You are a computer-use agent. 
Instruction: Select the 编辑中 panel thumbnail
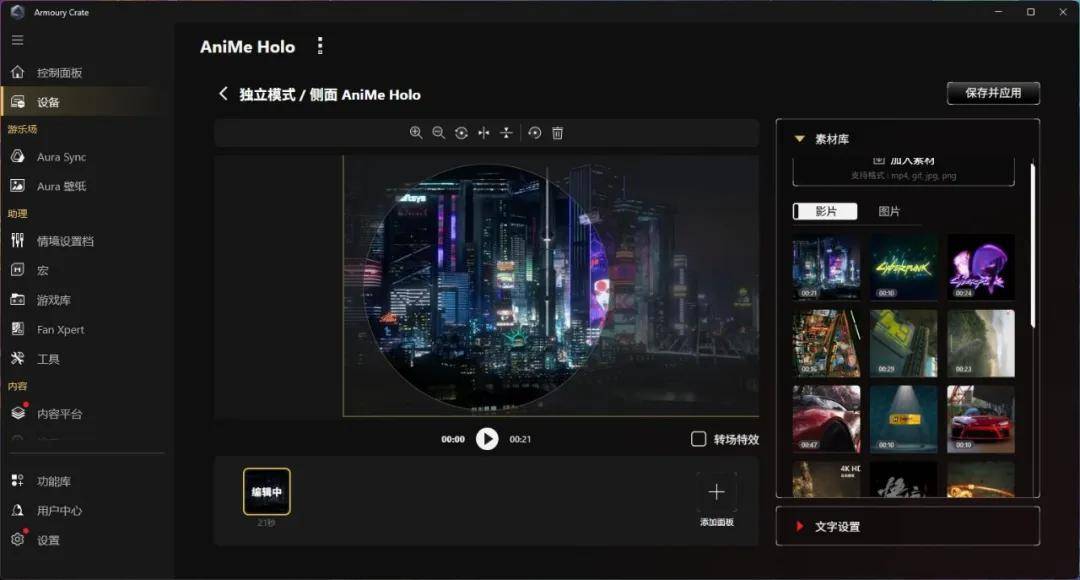(267, 492)
